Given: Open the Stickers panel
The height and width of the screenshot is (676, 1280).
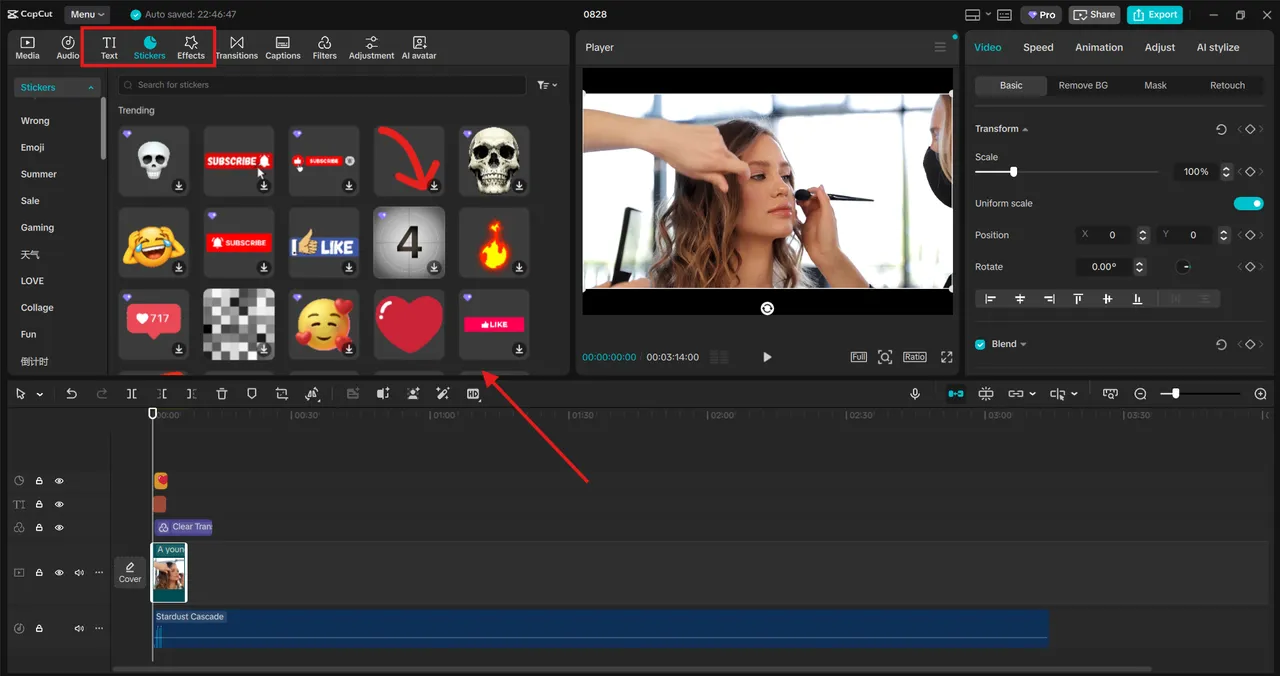Looking at the screenshot, I should pos(149,46).
